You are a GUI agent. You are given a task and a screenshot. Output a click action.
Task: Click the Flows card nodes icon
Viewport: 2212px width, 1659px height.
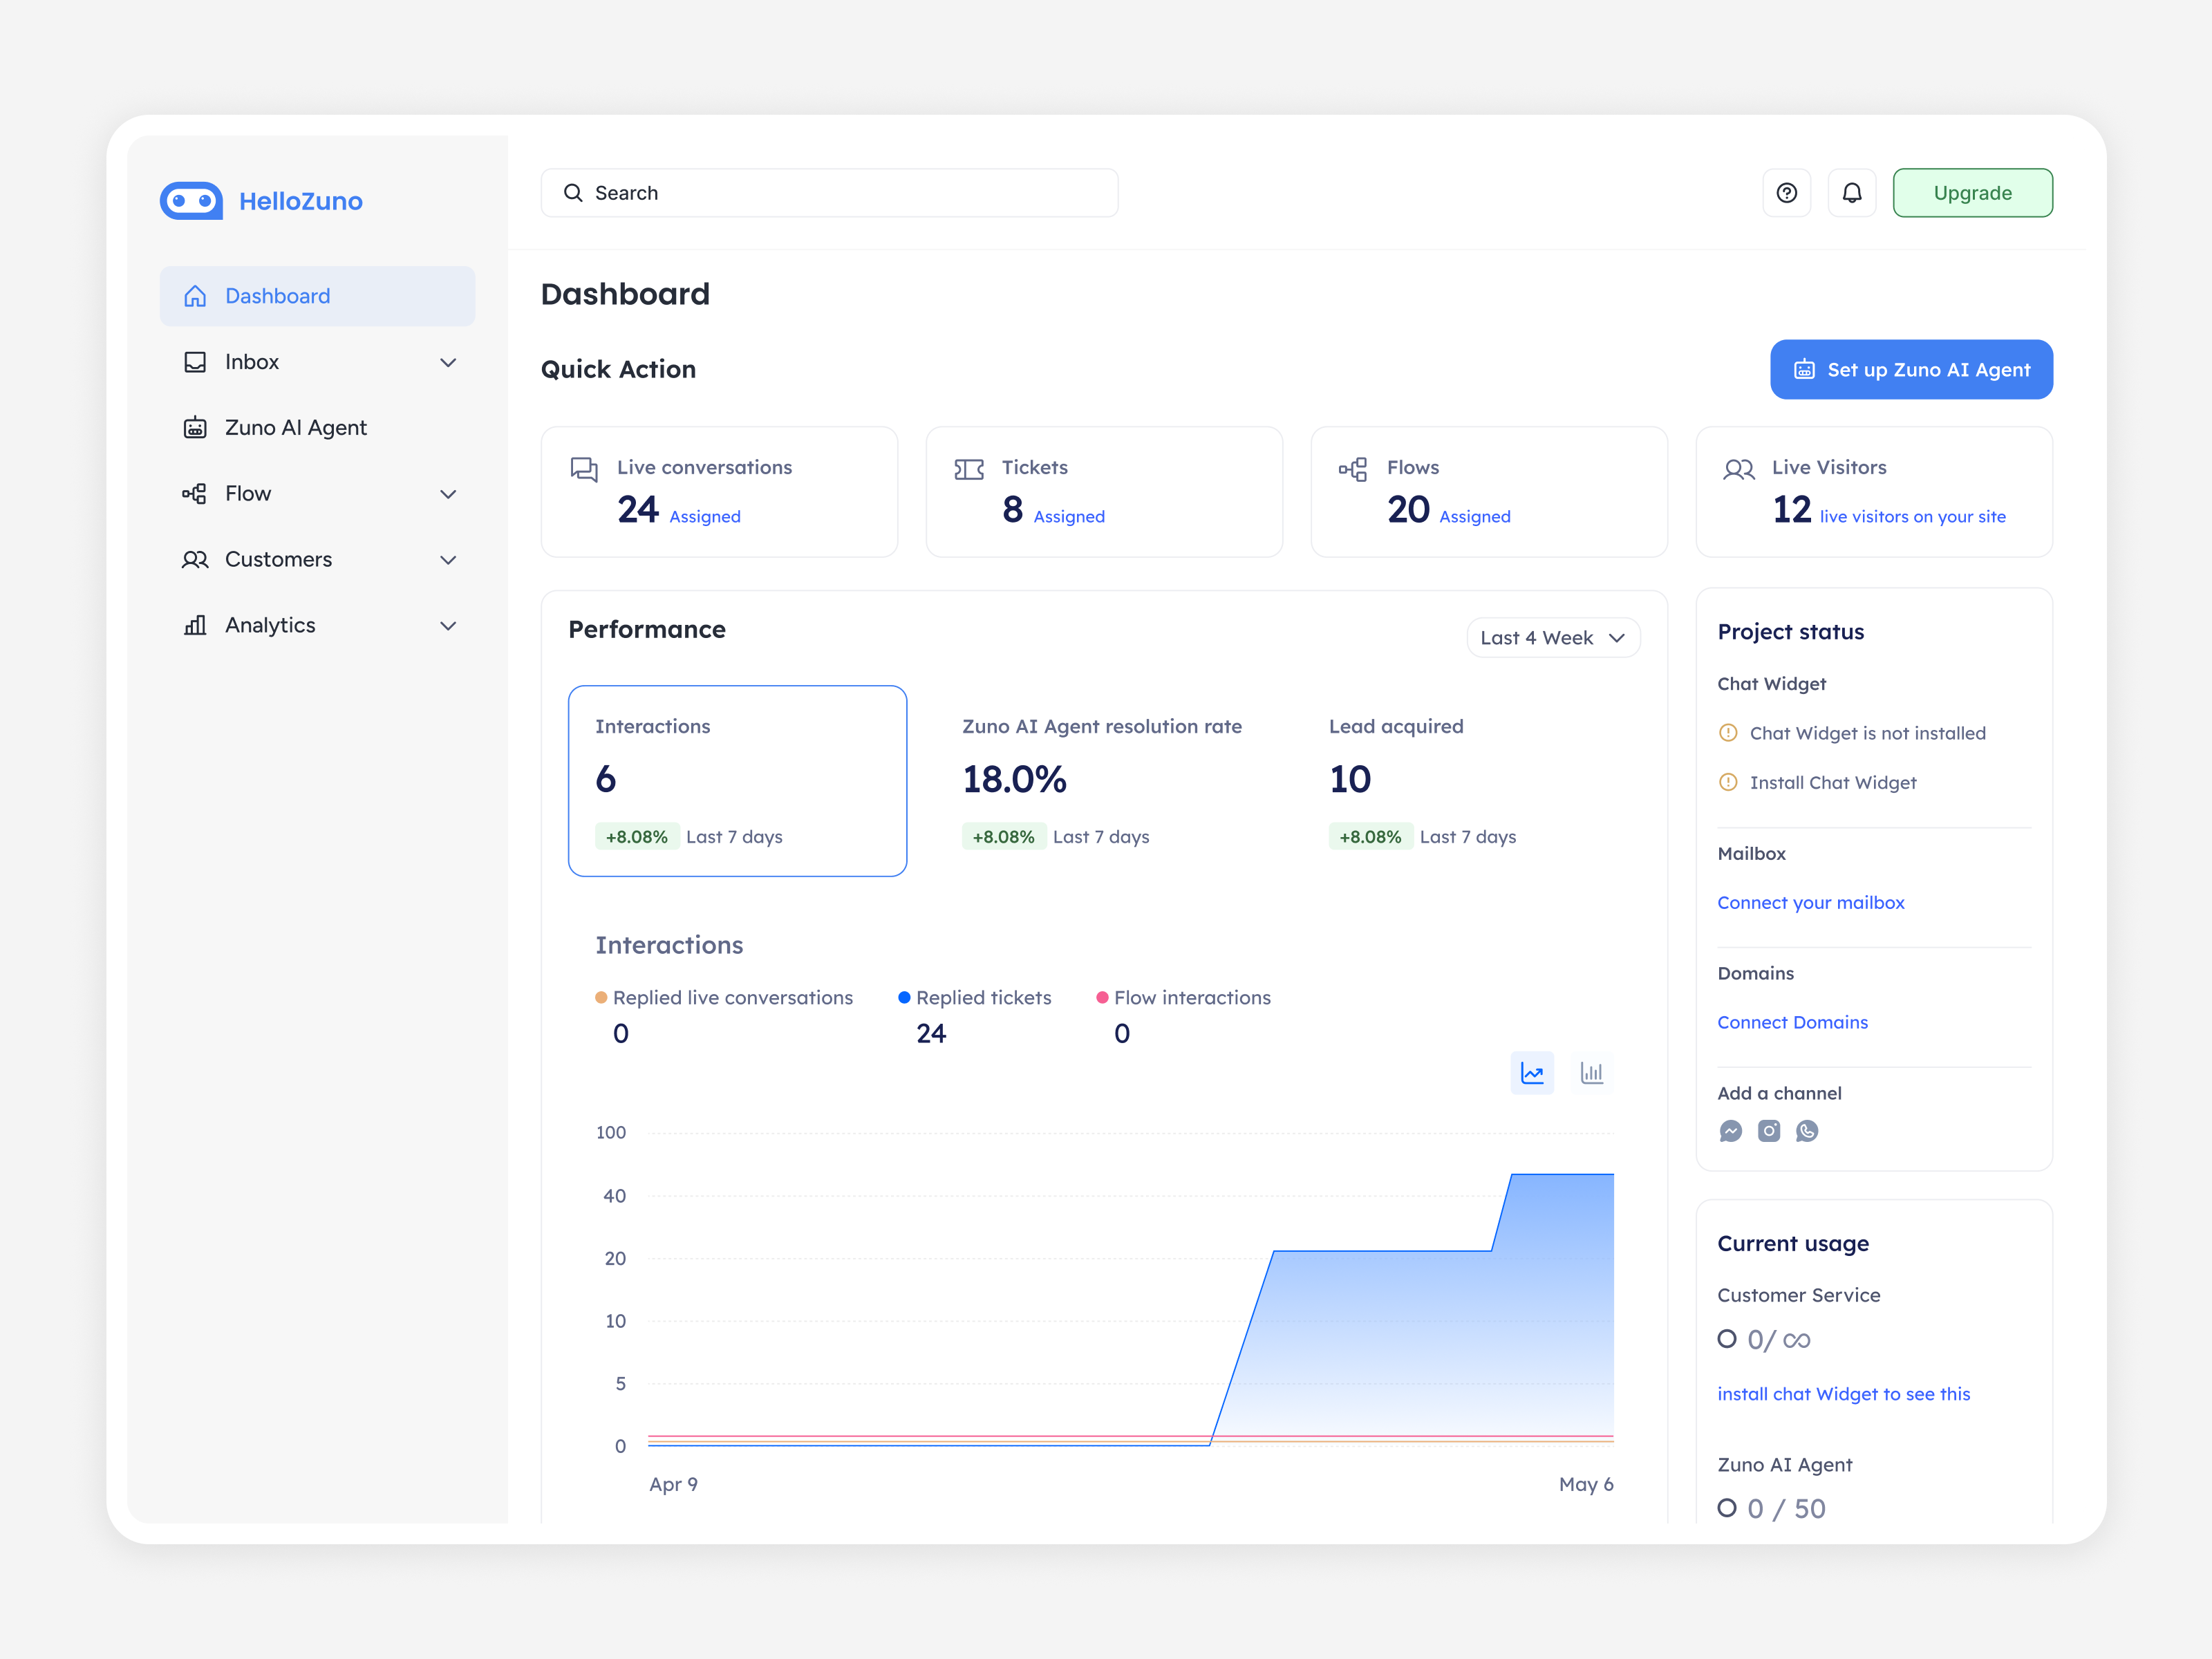point(1353,469)
